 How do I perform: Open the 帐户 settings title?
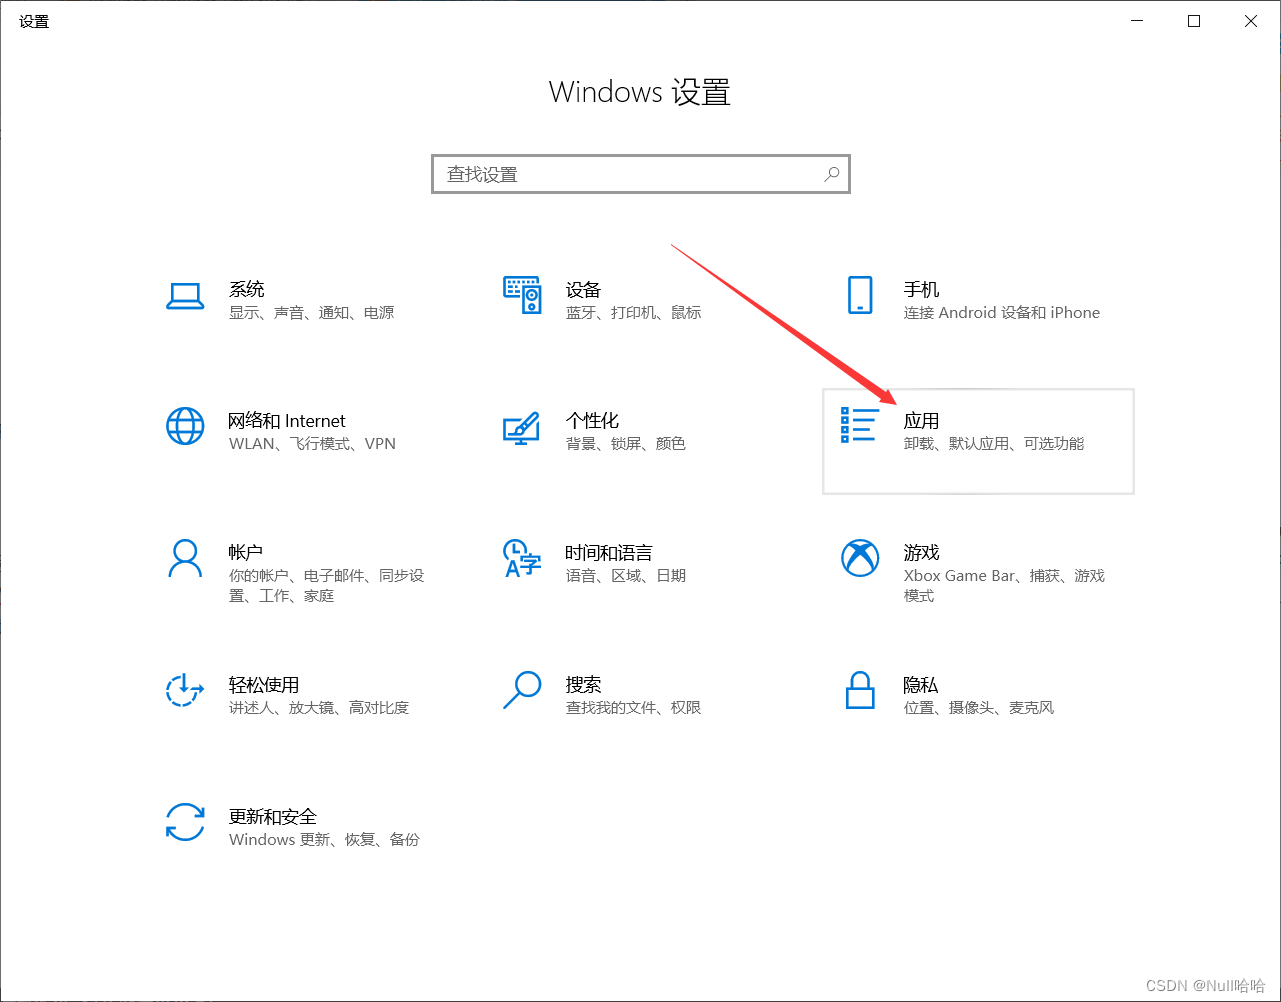click(x=246, y=552)
